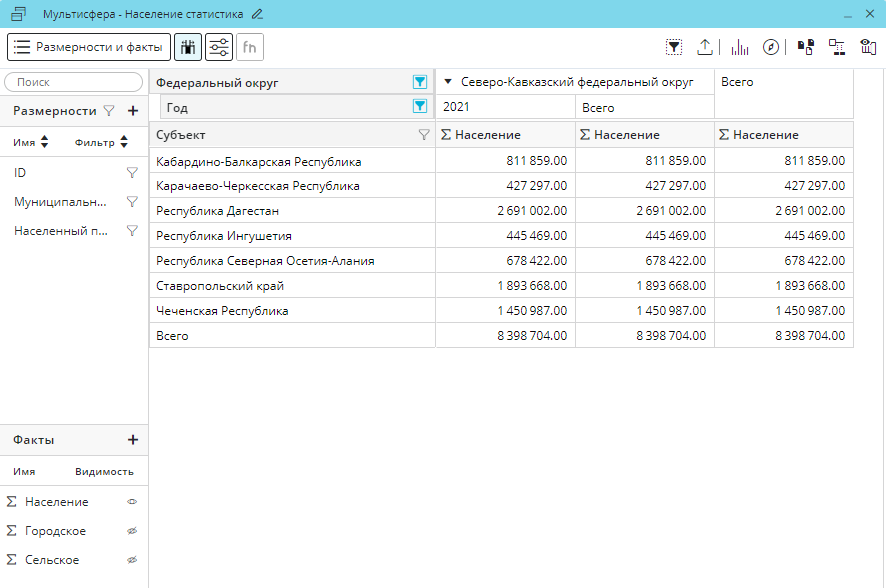The width and height of the screenshot is (886, 588).
Task: Open the Год filter dropdown
Action: point(420,107)
